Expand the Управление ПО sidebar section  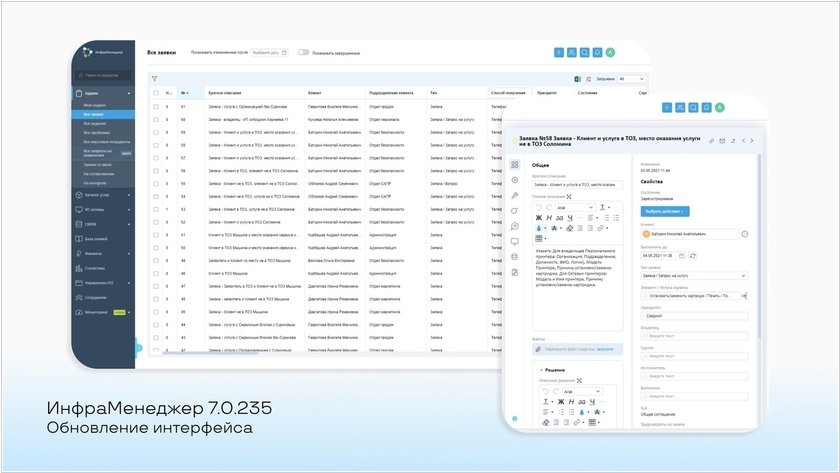click(129, 283)
